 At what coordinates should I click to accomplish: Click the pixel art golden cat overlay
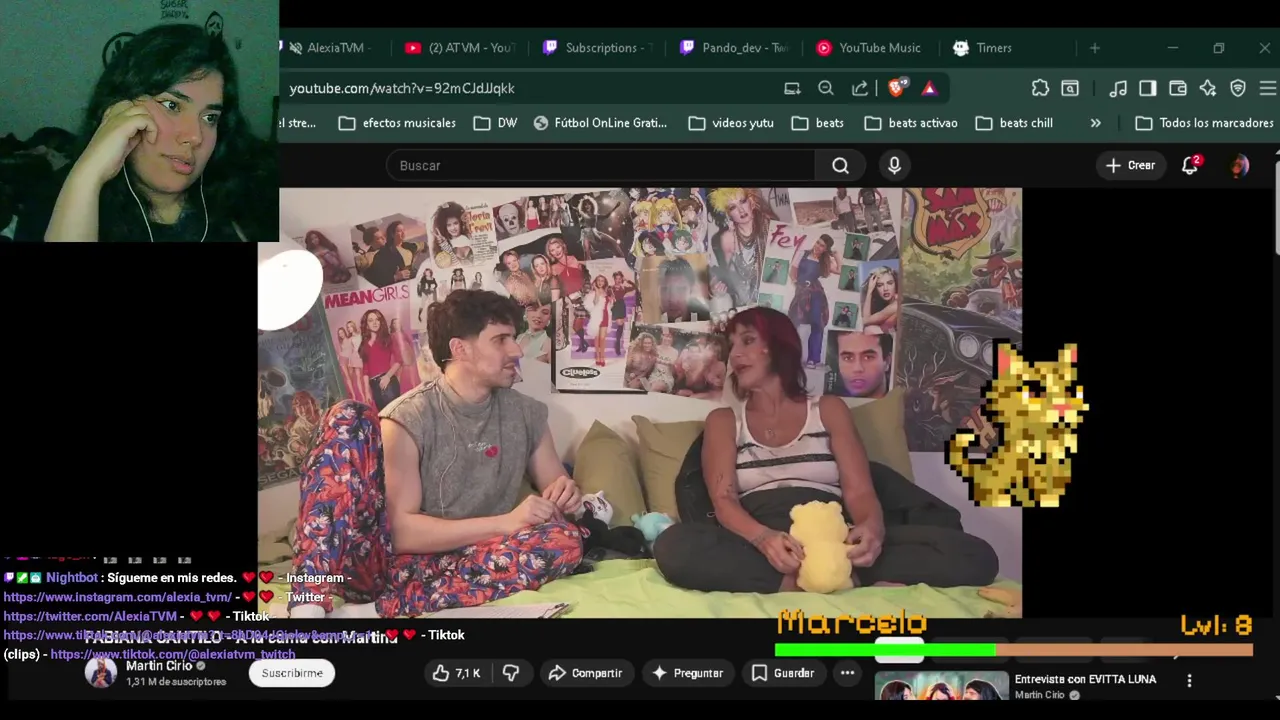1018,424
